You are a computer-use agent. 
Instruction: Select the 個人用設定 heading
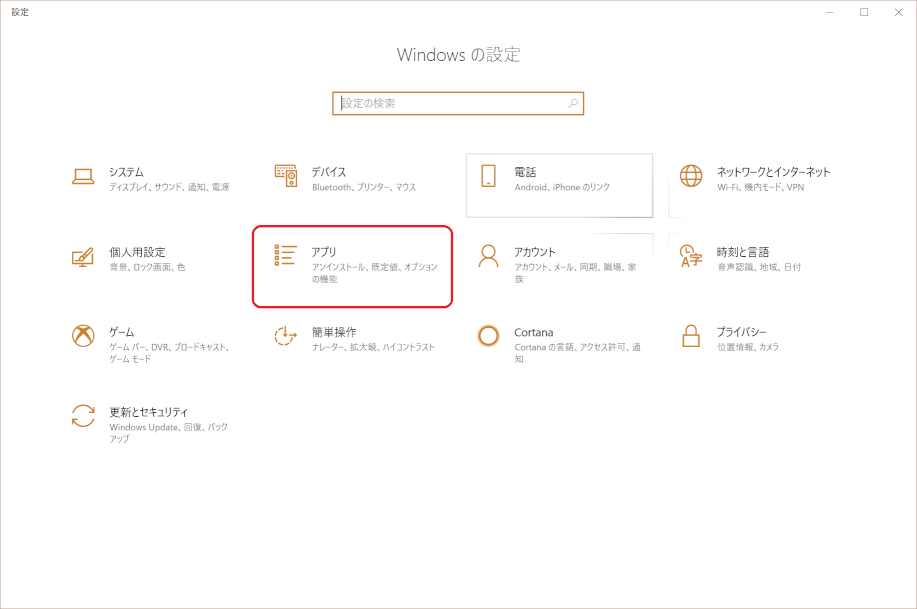(137, 252)
